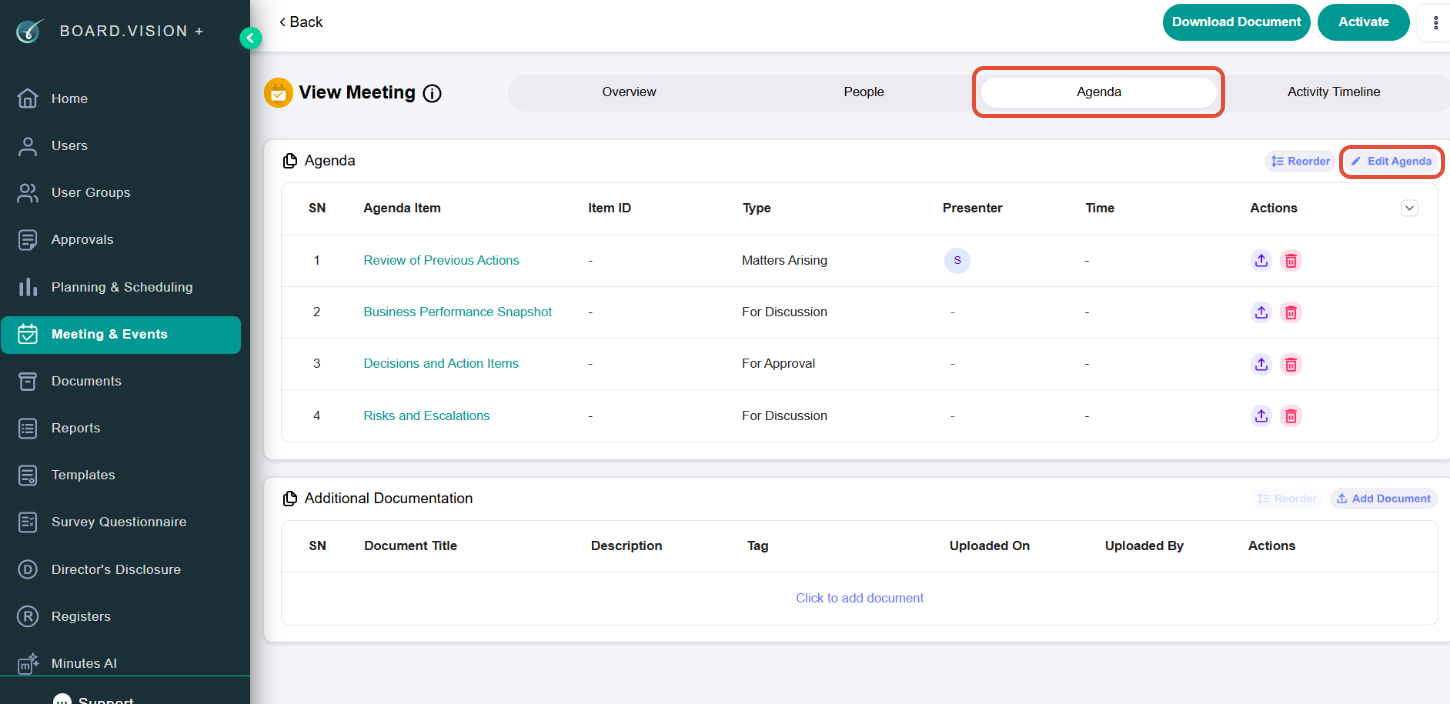The image size is (1450, 704).
Task: Click the 'Click to add document' link
Action: [x=860, y=598]
